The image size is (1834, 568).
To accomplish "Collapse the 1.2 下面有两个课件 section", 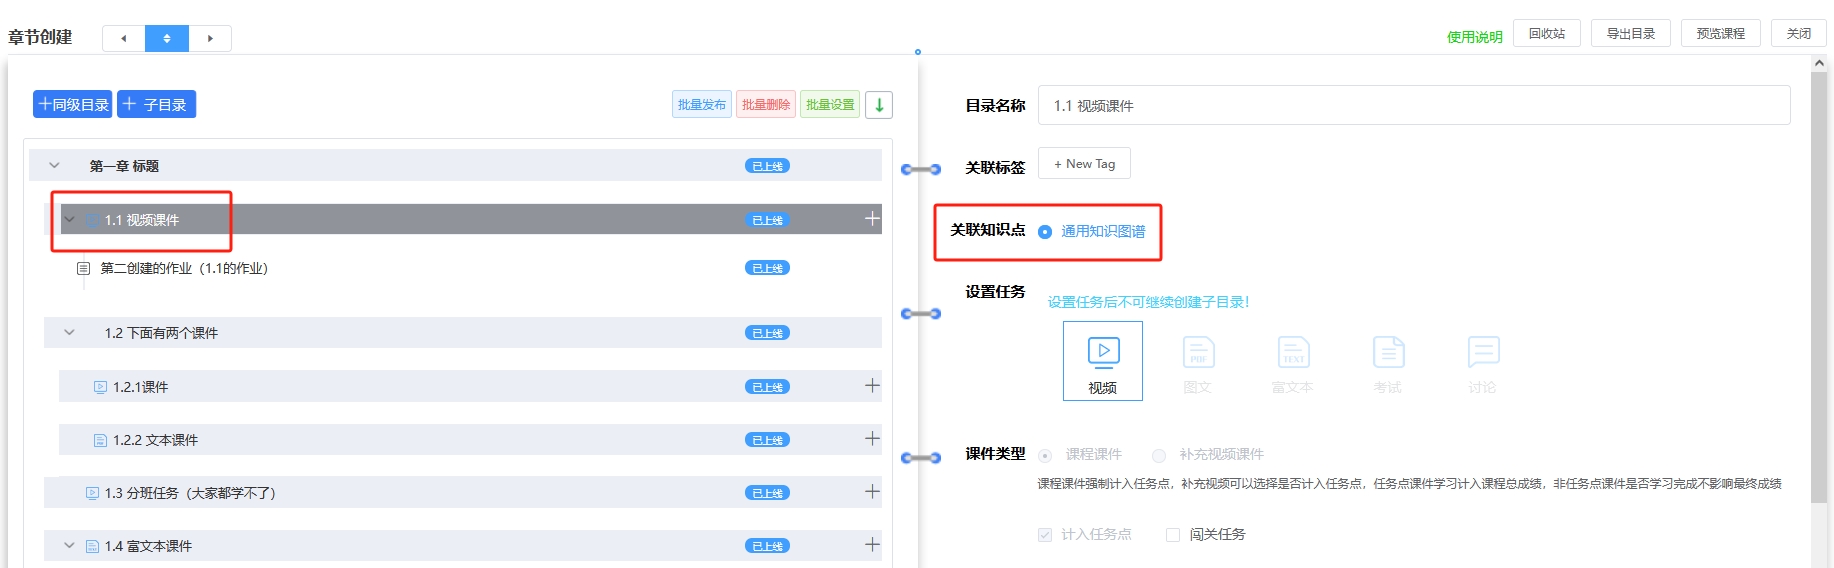I will click(69, 333).
